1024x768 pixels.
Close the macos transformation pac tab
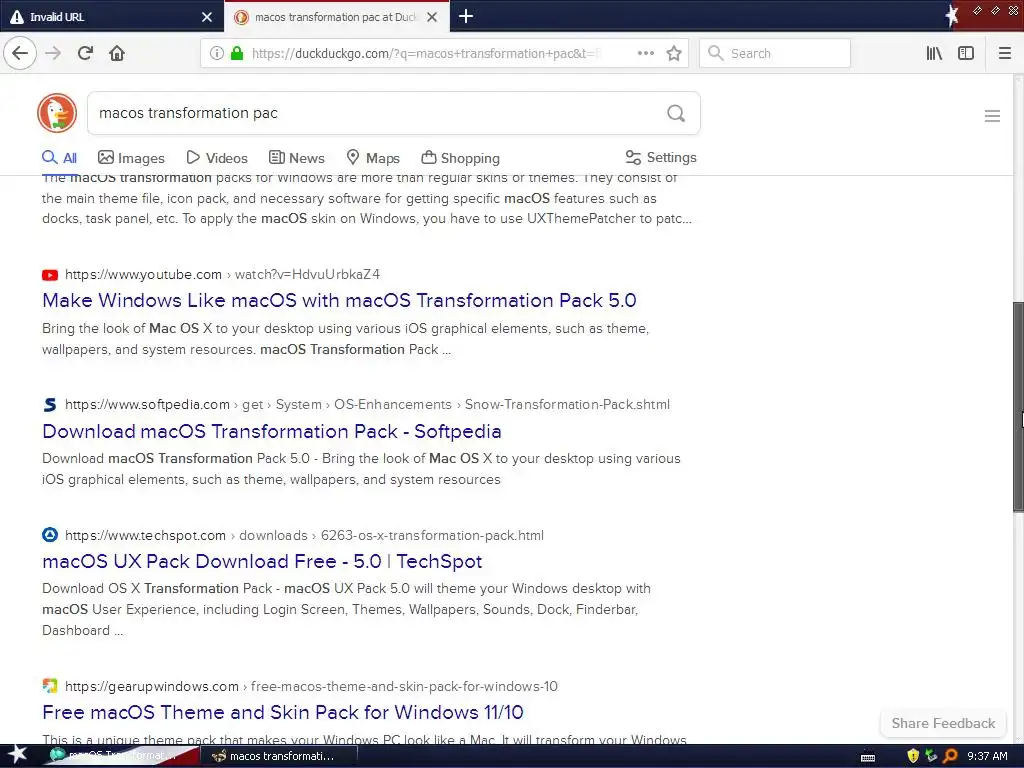tap(432, 17)
